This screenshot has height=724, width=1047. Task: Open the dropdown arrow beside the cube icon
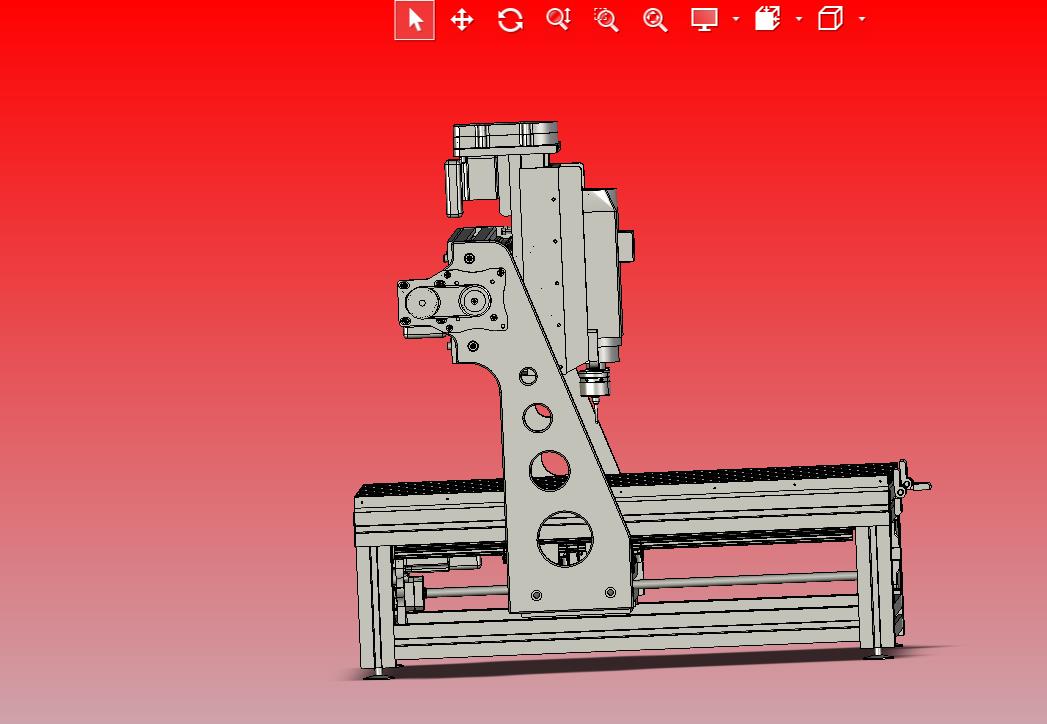(862, 19)
